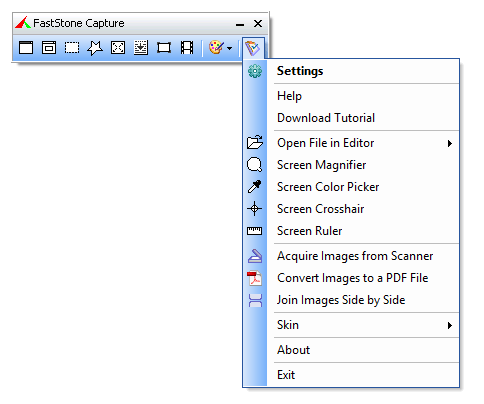Viewport: 484px width, 404px height.
Task: Select Capture Freehand Region tool
Action: point(95,48)
